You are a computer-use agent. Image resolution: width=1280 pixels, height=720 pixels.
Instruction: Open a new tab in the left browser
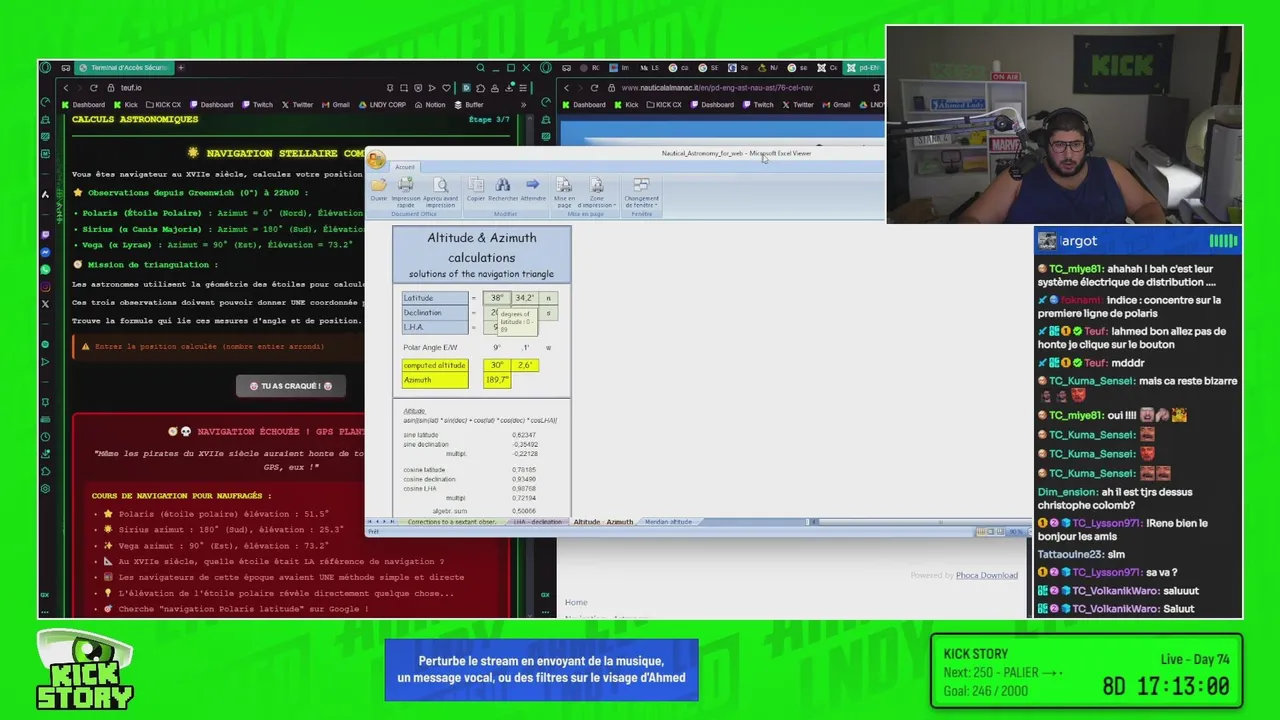tap(181, 68)
